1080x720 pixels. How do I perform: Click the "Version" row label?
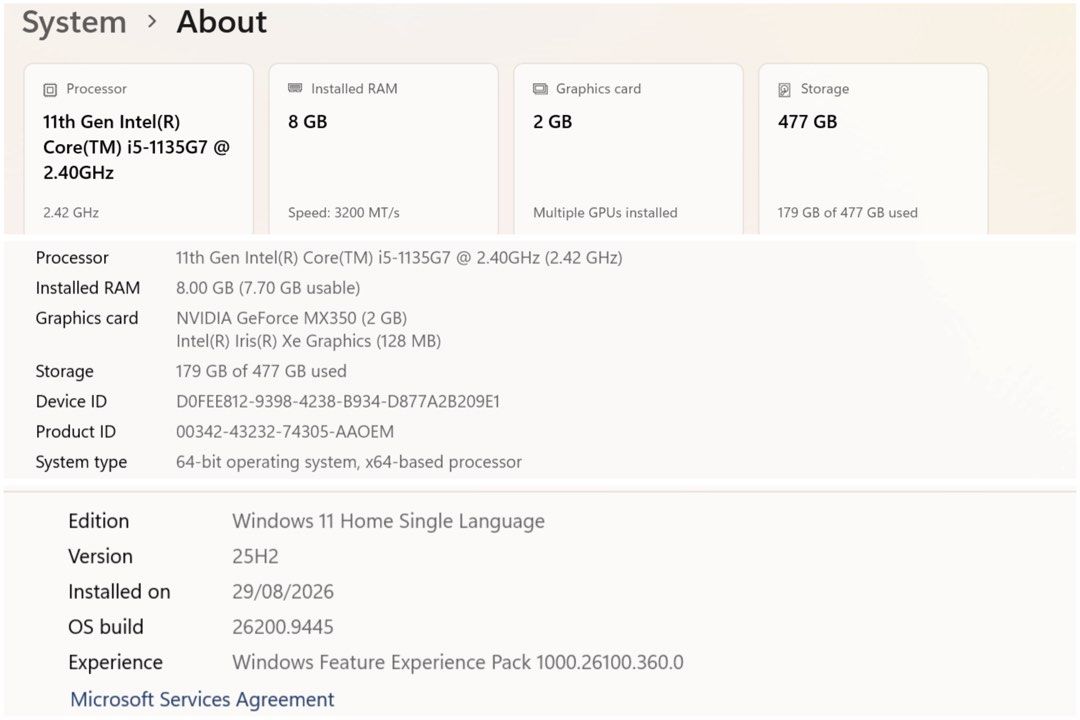tap(101, 556)
